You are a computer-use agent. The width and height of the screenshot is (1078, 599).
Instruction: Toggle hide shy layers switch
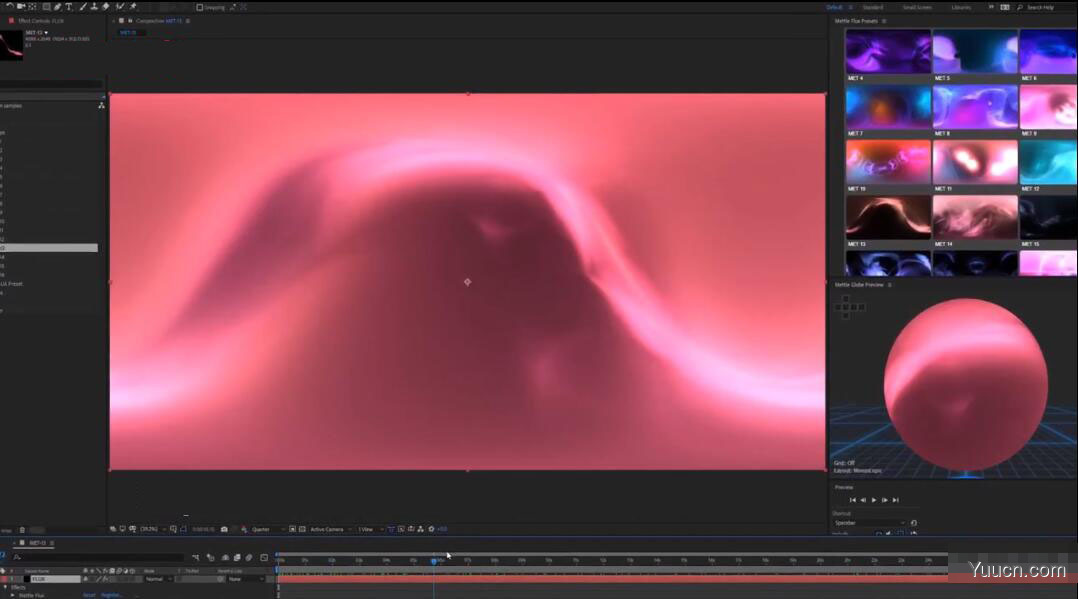click(x=225, y=558)
